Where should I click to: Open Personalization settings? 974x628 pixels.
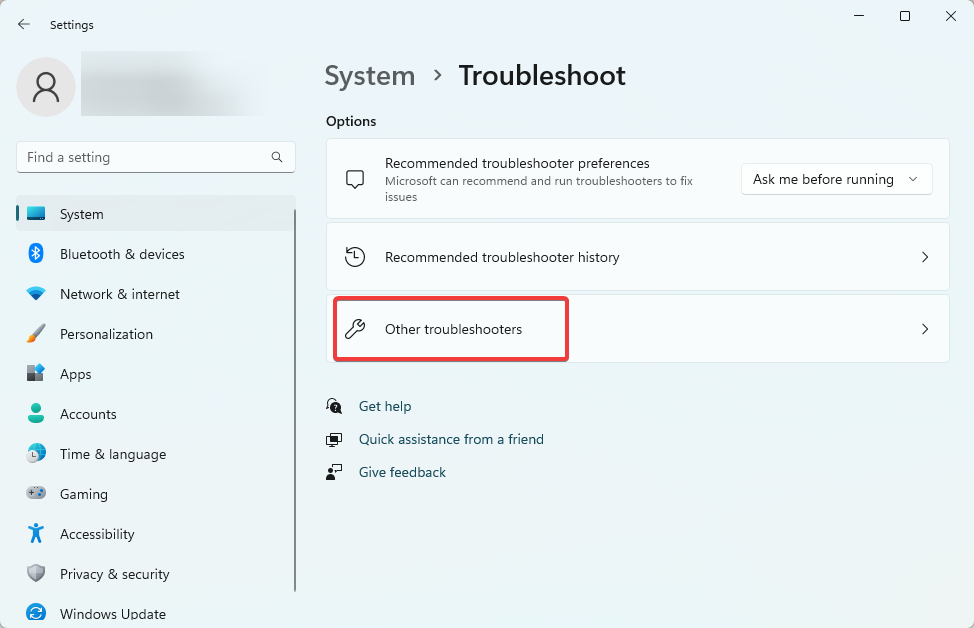click(x=155, y=334)
